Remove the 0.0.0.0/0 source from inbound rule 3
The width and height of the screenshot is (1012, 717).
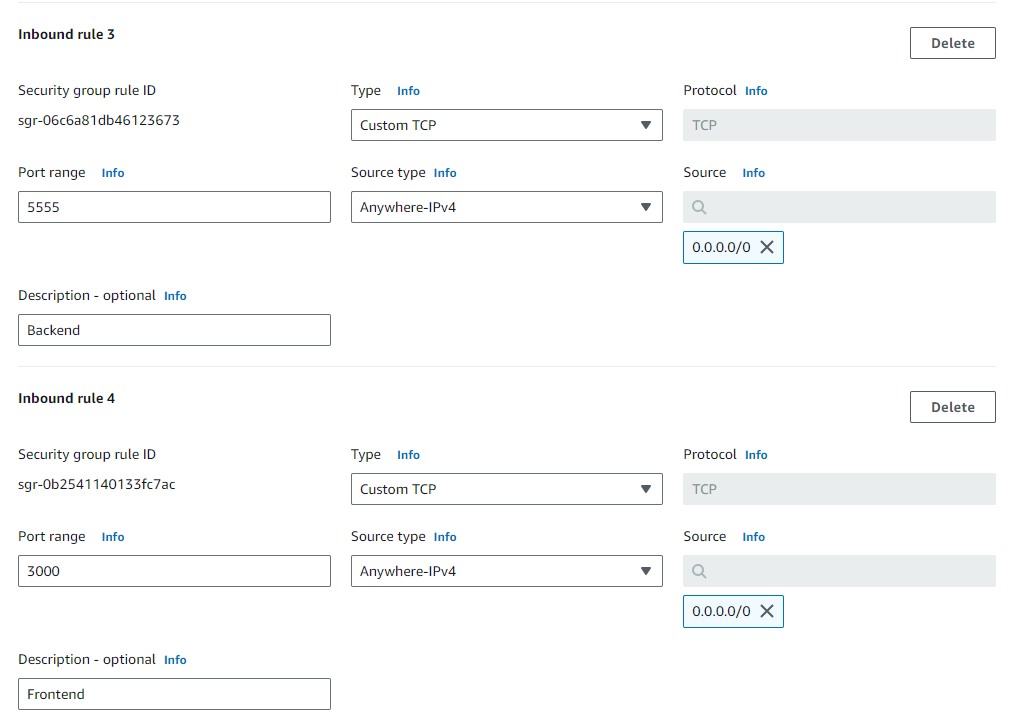(767, 247)
